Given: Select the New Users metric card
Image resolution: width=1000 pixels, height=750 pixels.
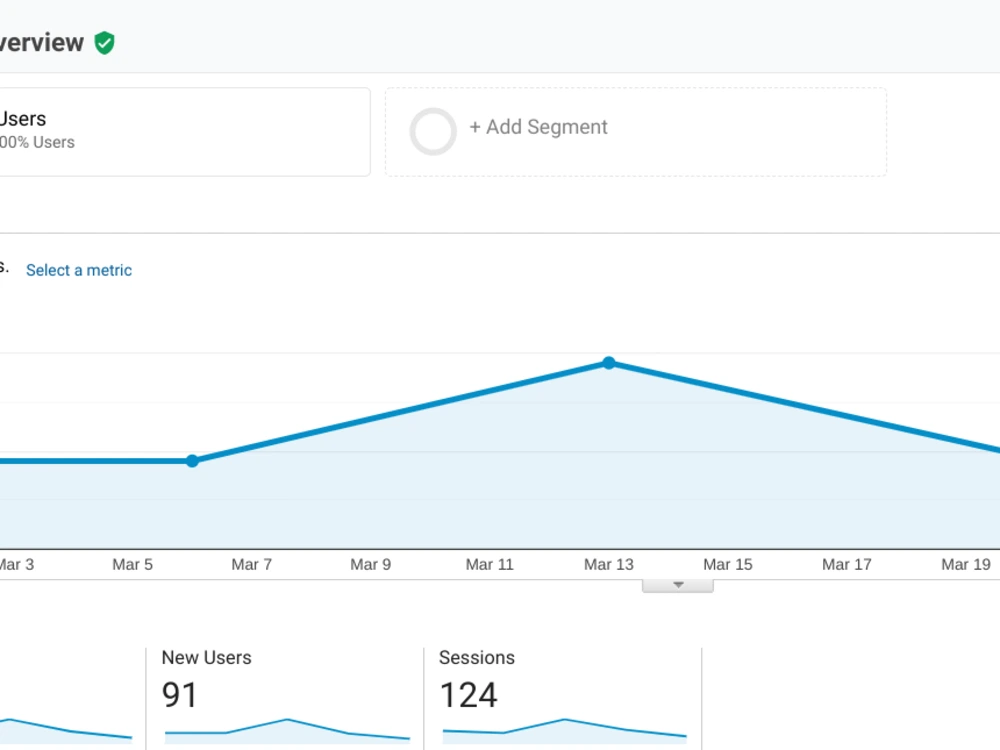Looking at the screenshot, I should (284, 698).
